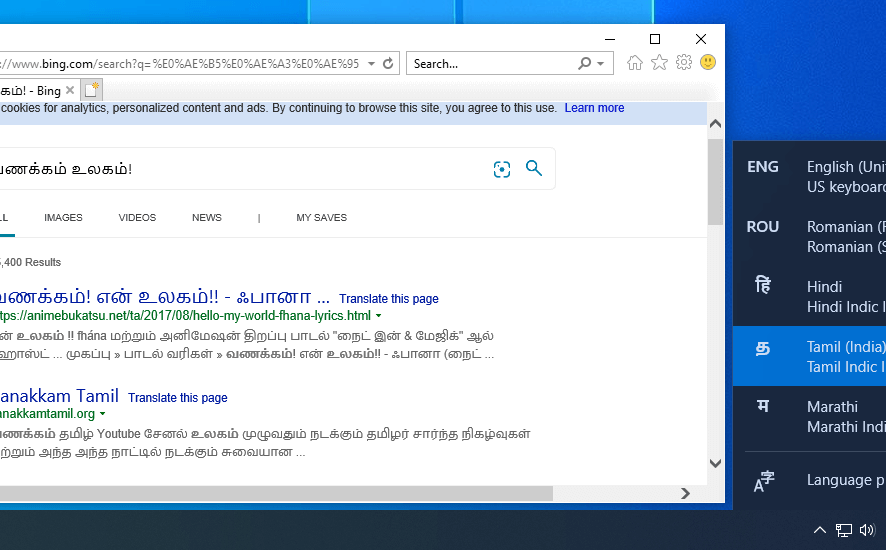This screenshot has height=550, width=886.
Task: Go to Home page icon
Action: pyautogui.click(x=635, y=63)
